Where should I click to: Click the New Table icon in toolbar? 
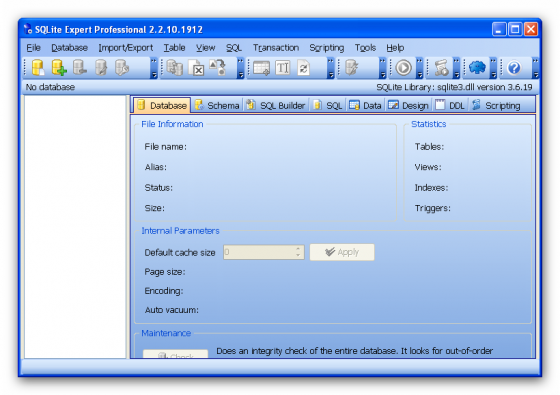261,68
